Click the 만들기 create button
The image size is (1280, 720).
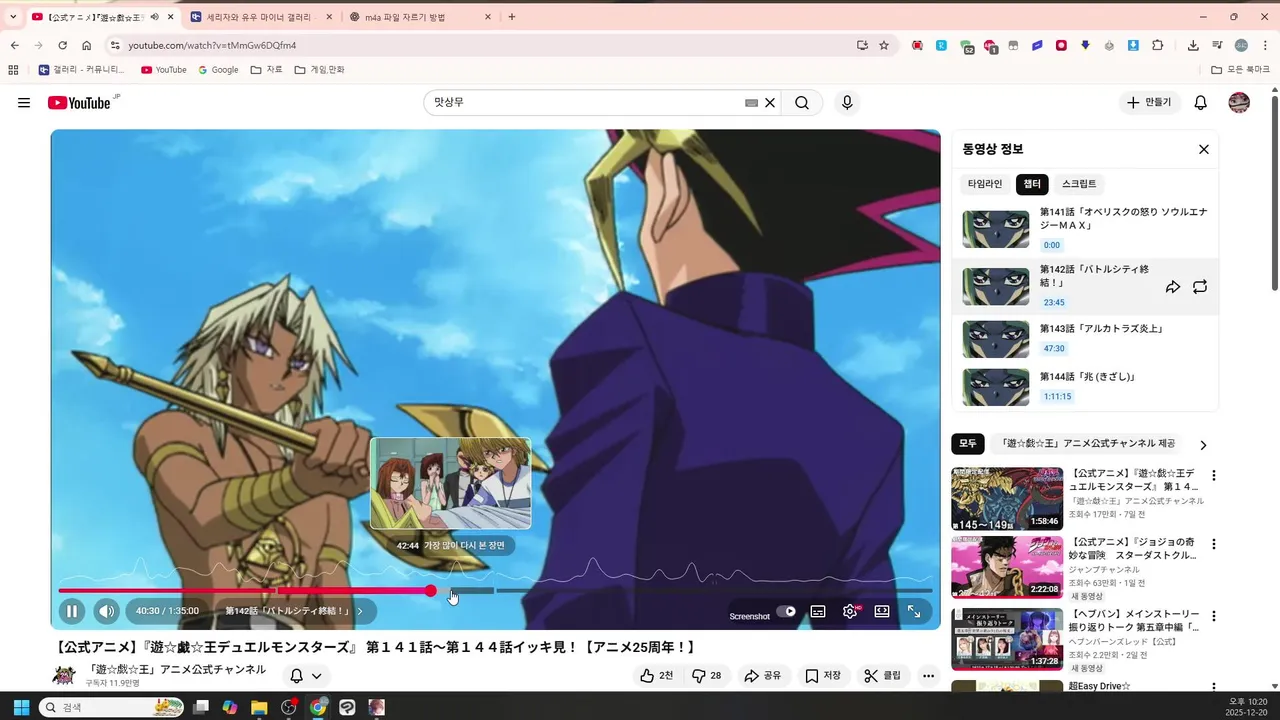tap(1150, 103)
